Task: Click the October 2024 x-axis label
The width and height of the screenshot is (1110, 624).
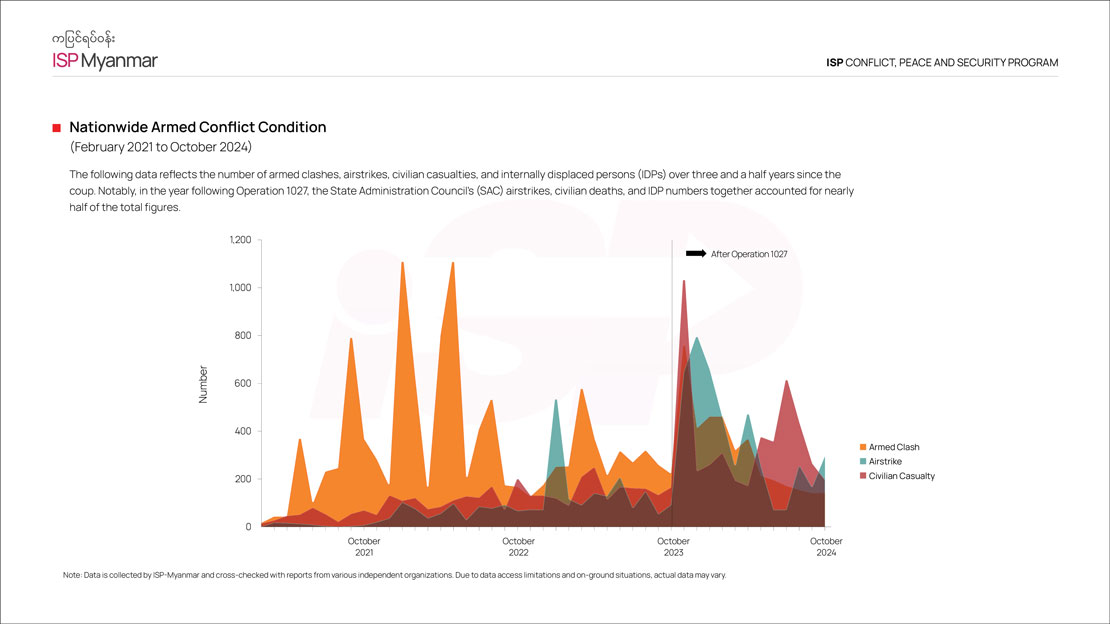Action: point(826,546)
